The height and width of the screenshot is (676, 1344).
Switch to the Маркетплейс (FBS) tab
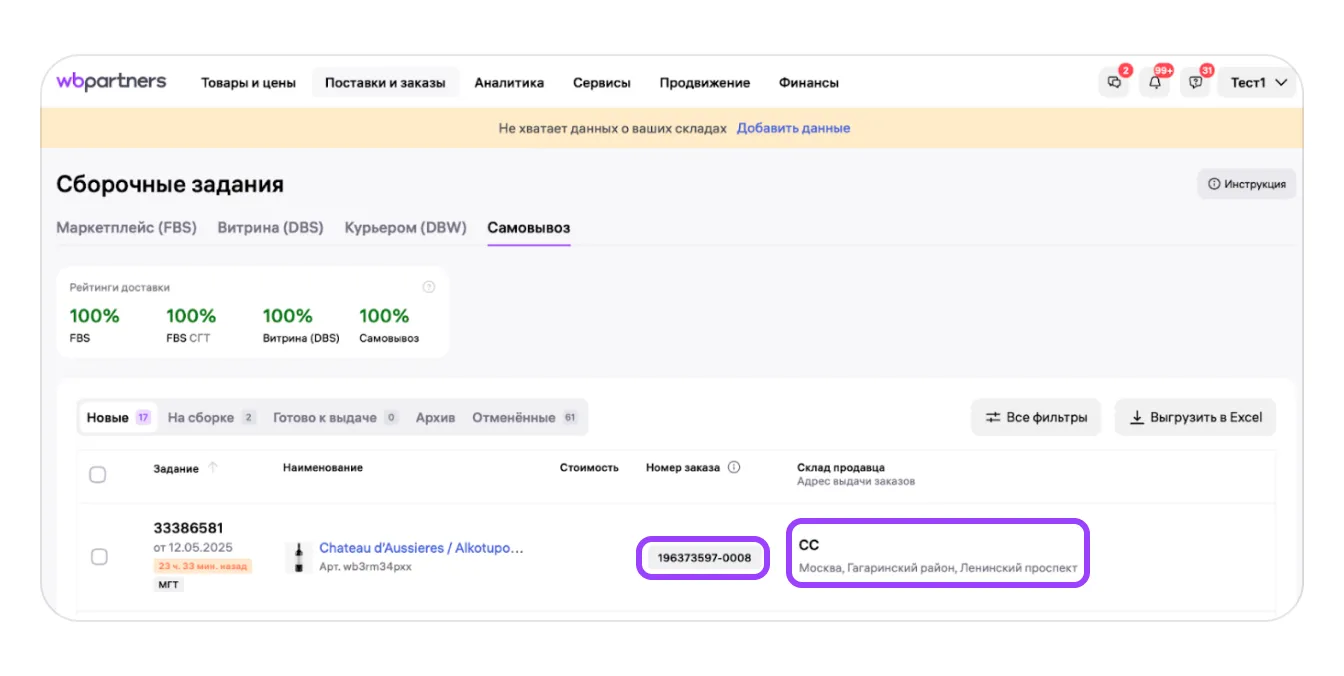coord(126,227)
